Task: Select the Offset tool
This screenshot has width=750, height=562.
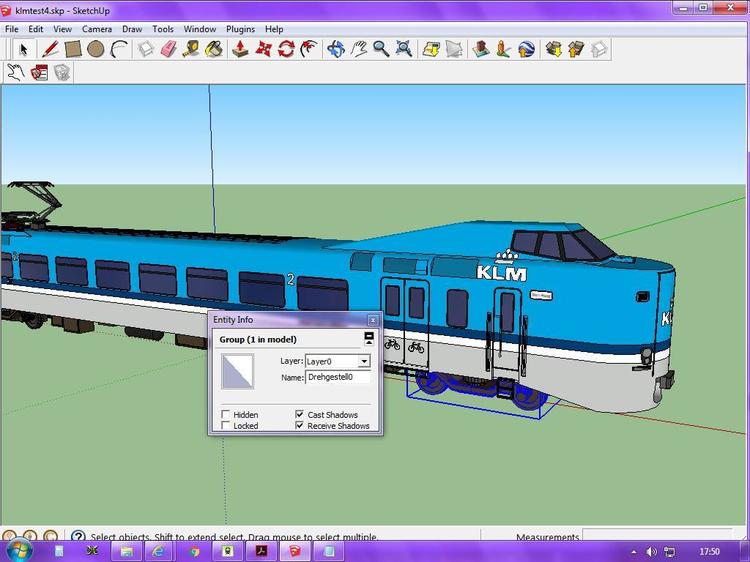Action: click(x=309, y=49)
